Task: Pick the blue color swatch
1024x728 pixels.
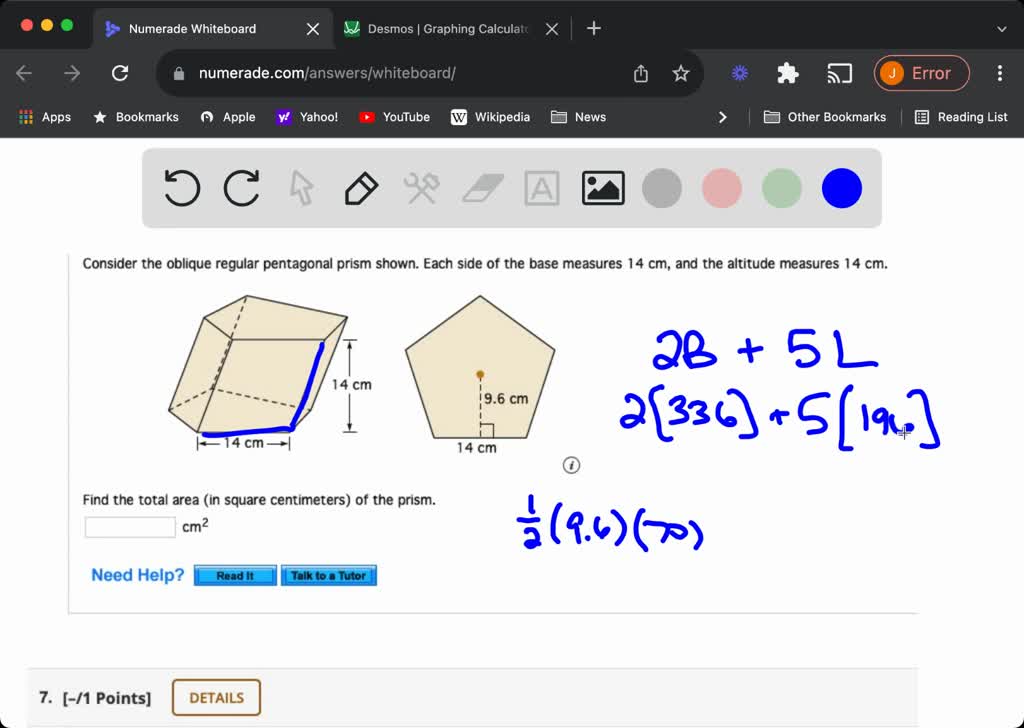Action: tap(842, 188)
